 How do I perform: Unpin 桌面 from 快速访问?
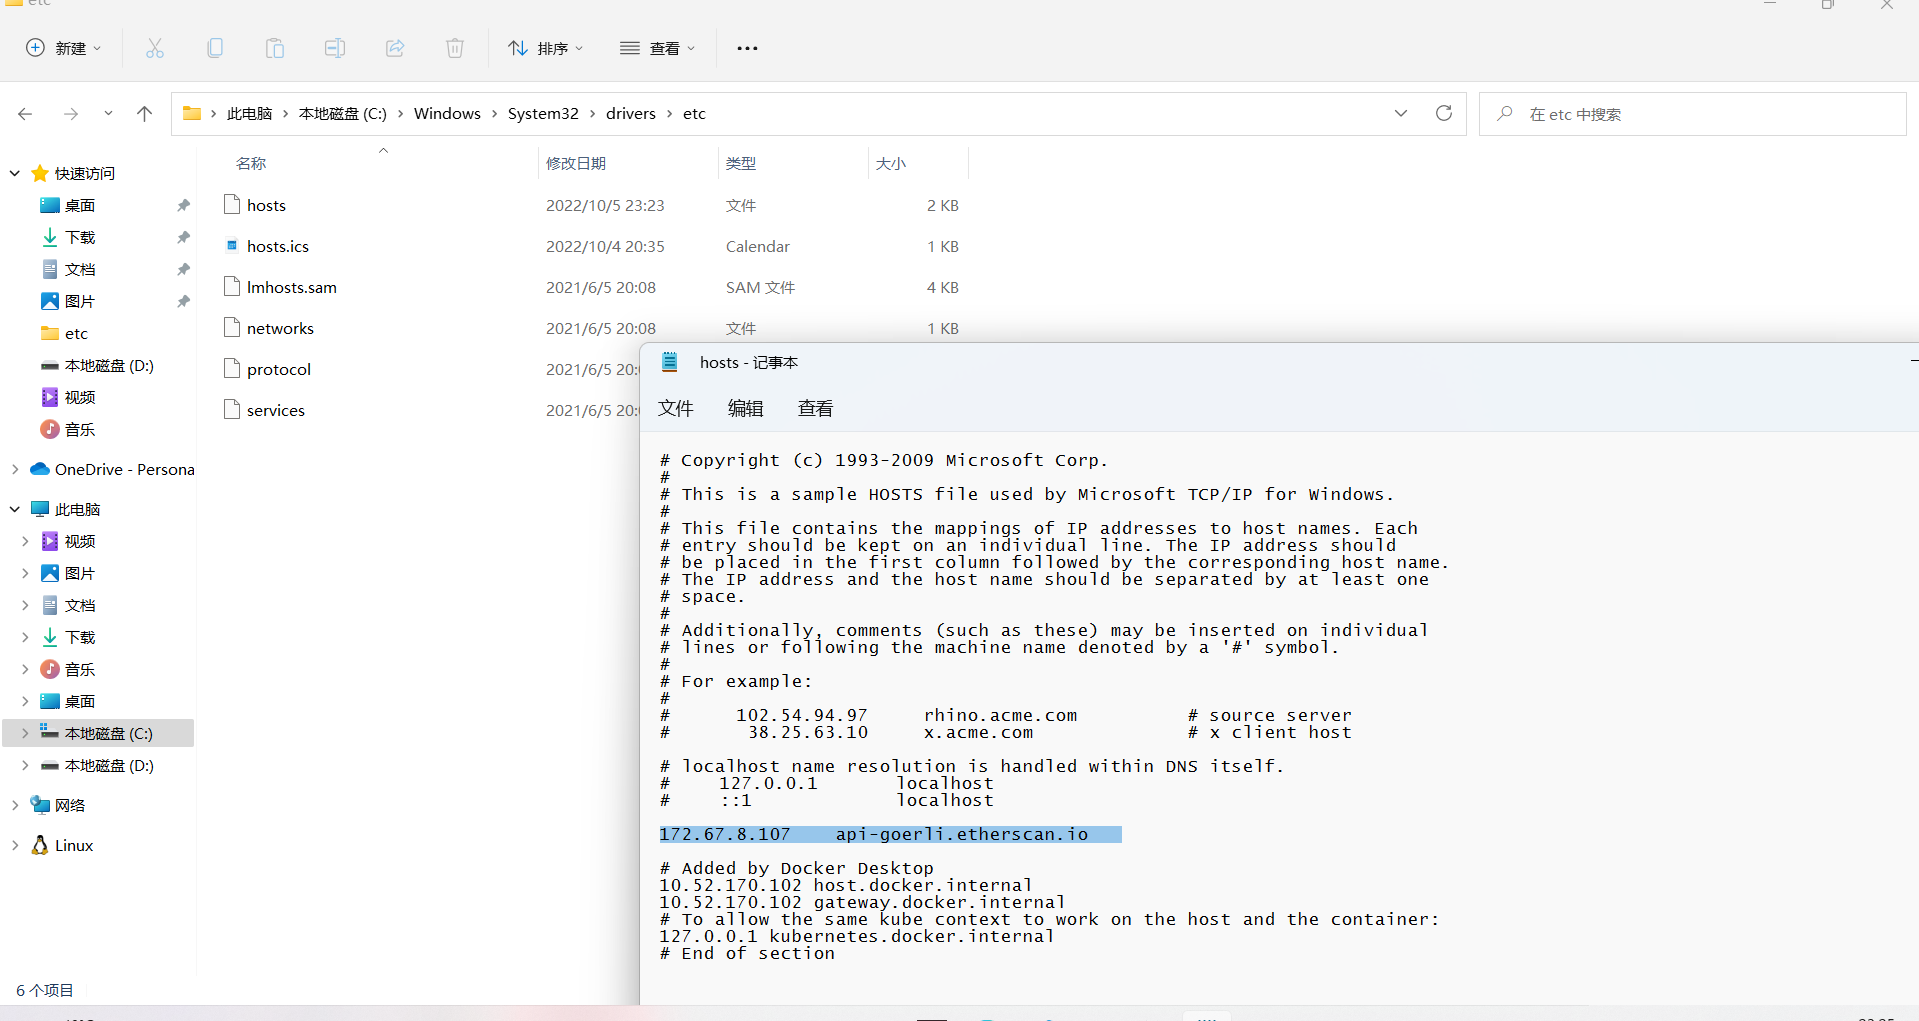coord(183,205)
